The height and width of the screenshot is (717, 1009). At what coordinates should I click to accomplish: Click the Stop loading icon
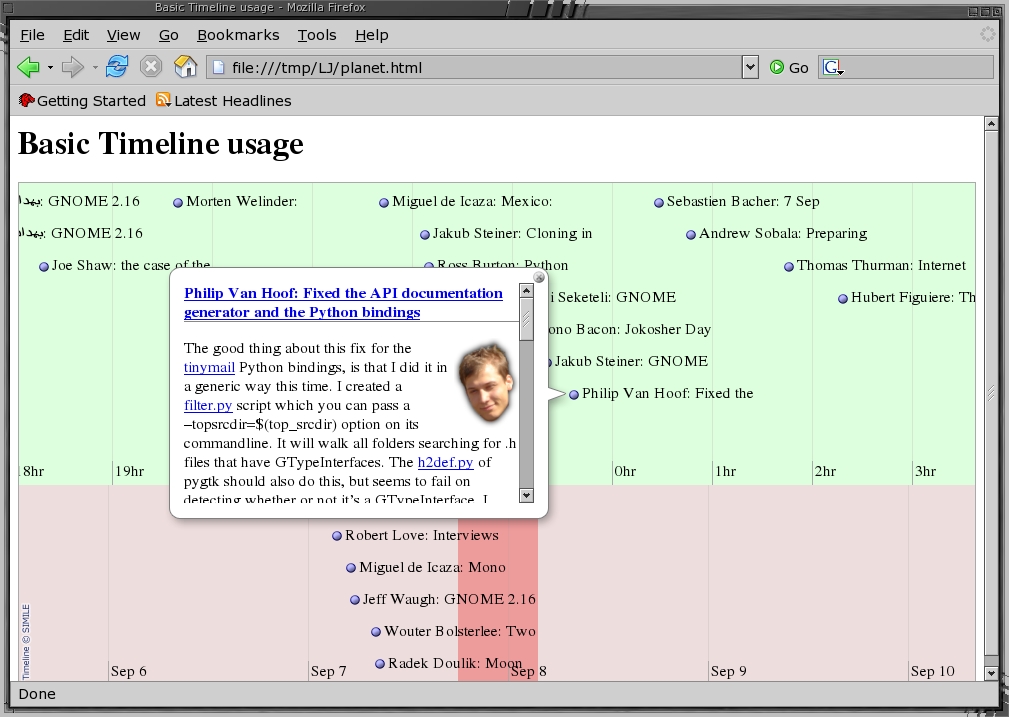click(x=151, y=67)
